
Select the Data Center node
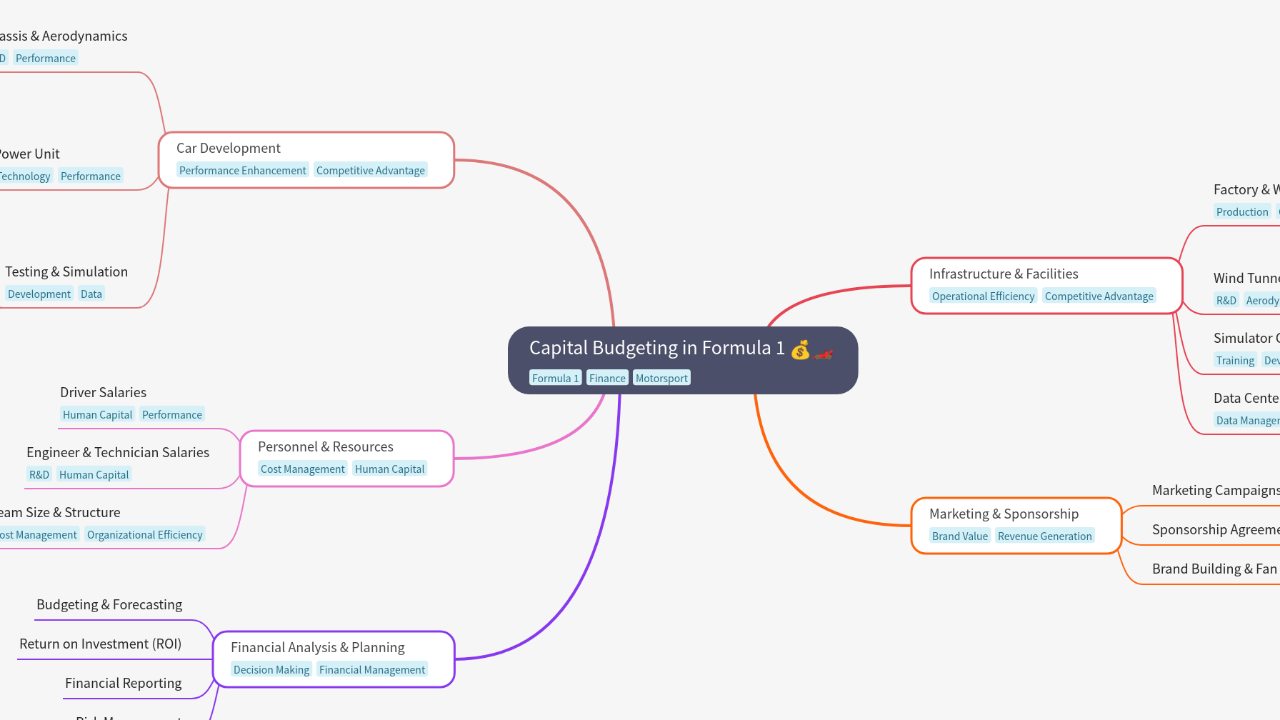(1246, 399)
